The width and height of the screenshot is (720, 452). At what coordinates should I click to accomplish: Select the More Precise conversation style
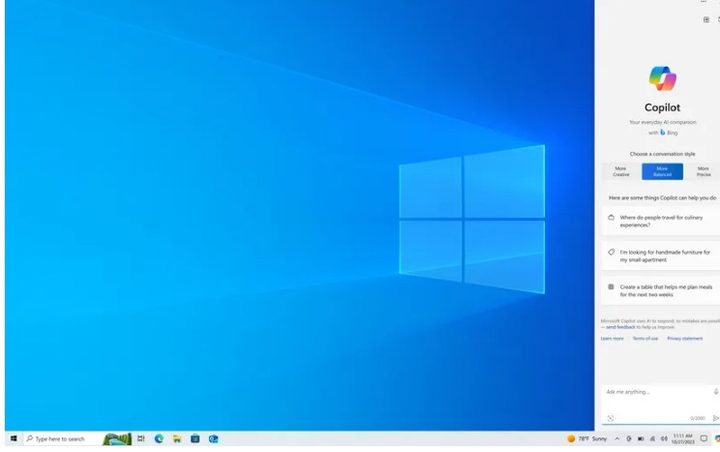pos(703,171)
